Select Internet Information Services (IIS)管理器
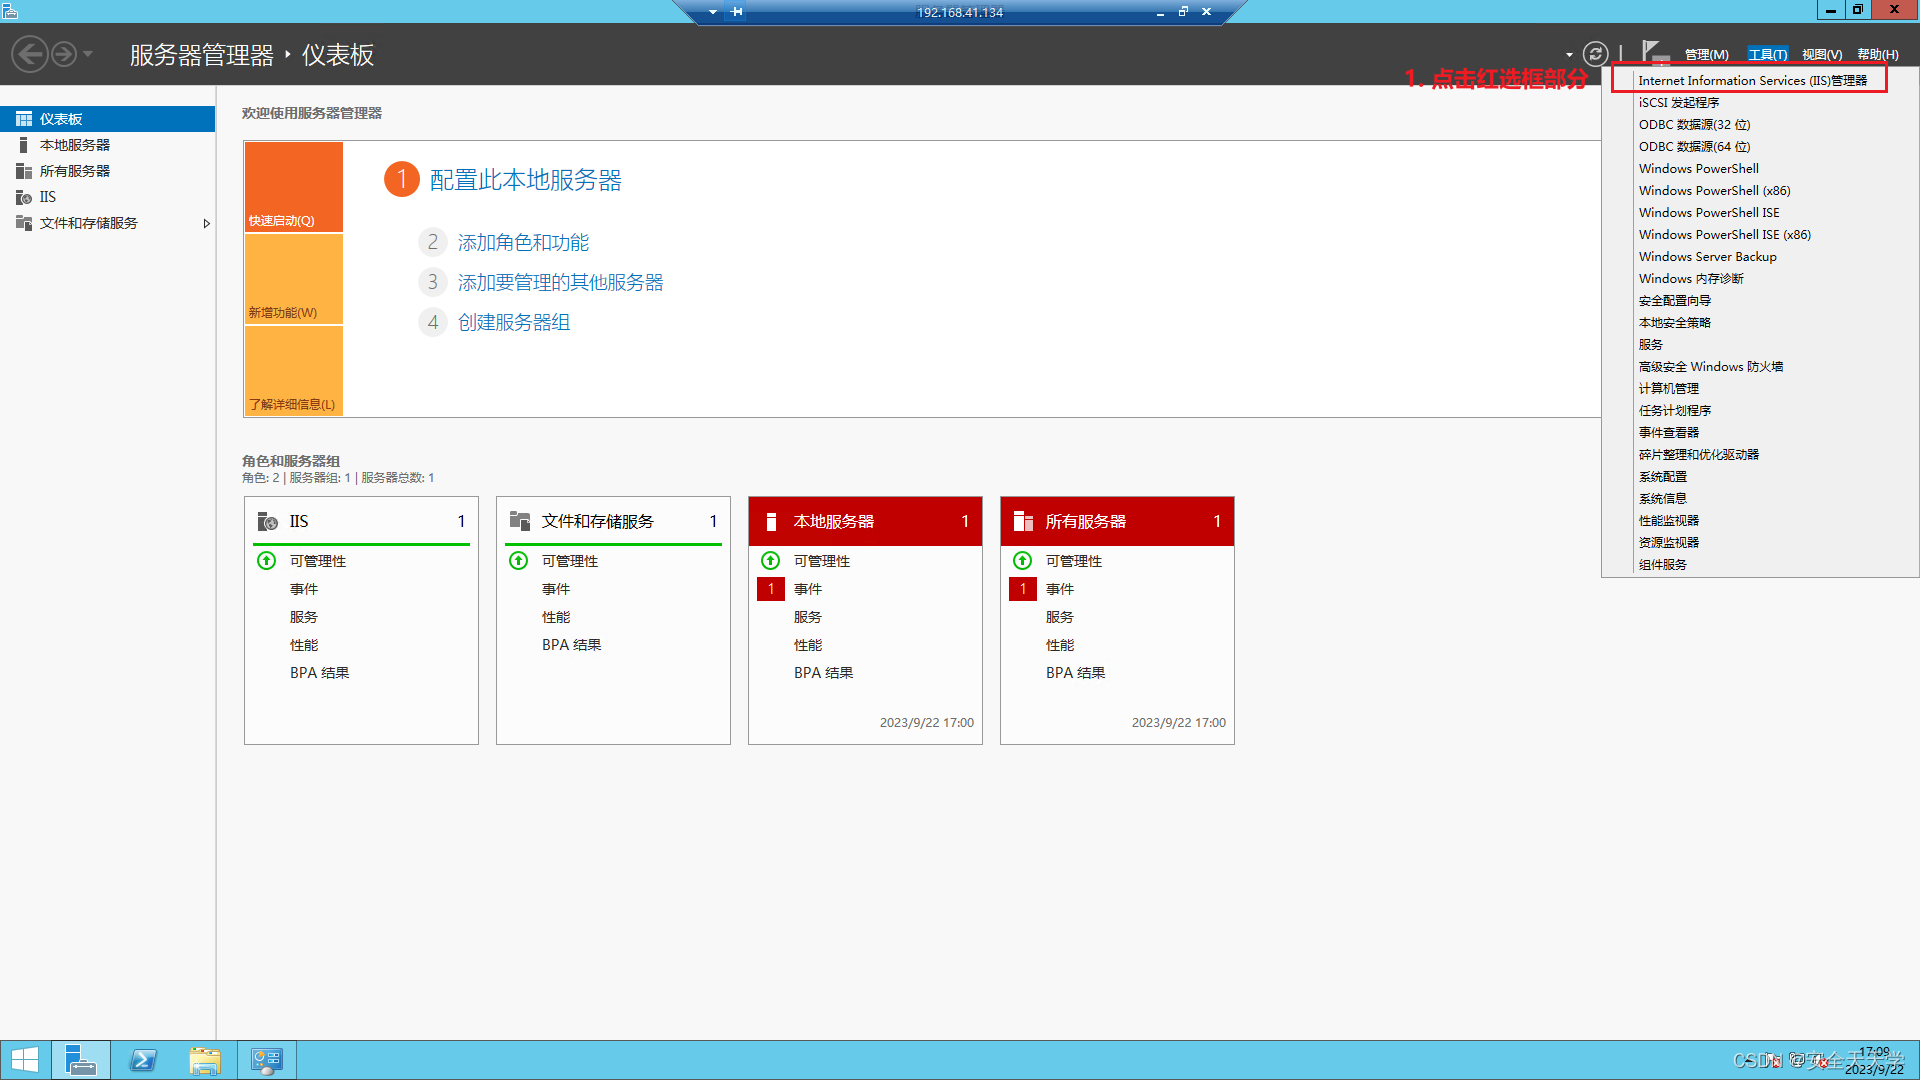This screenshot has width=1920, height=1080. [x=1752, y=80]
